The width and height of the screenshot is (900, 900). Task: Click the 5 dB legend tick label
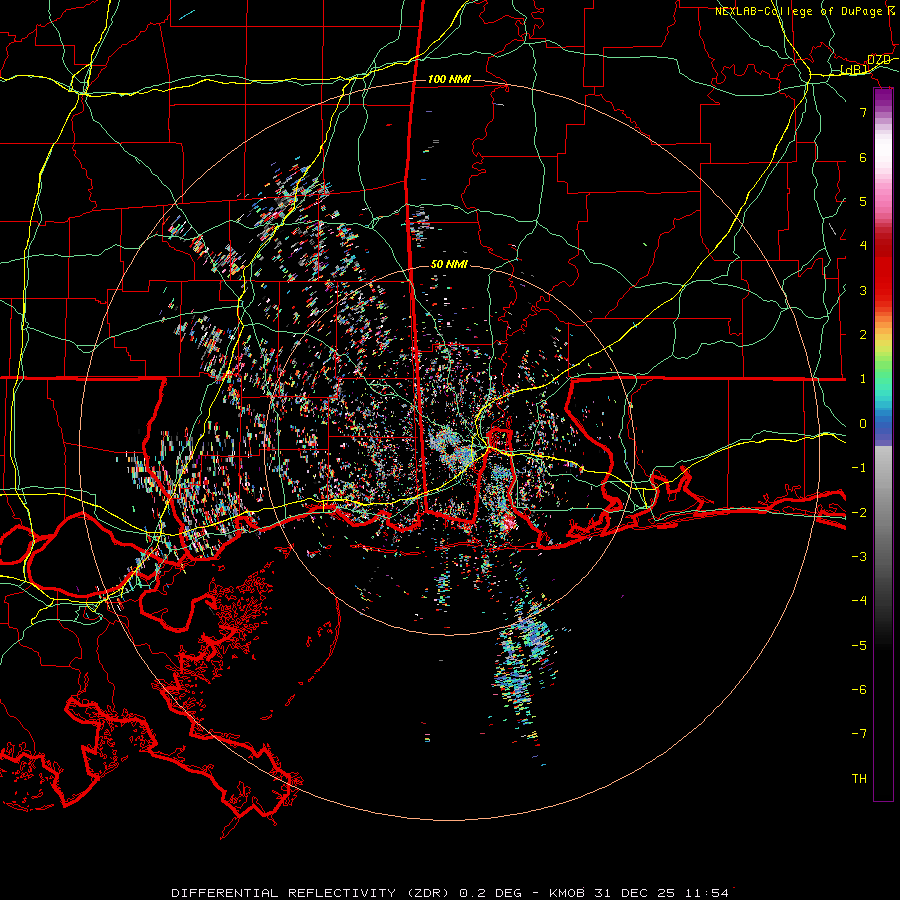point(863,201)
